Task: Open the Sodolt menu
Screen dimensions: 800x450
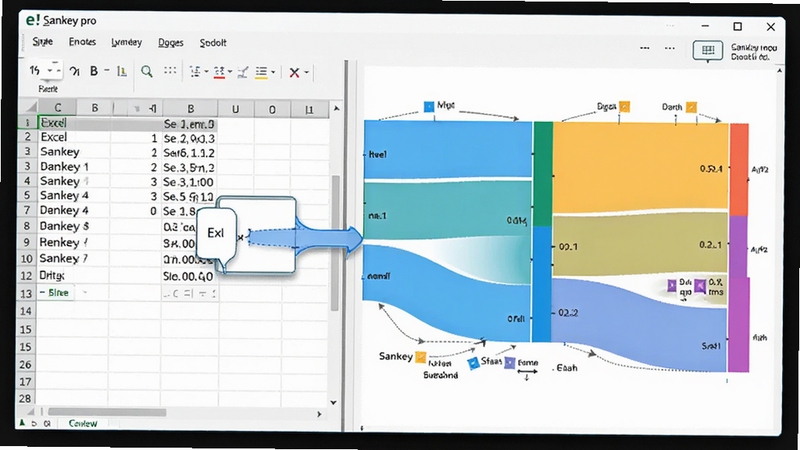Action: (213, 43)
